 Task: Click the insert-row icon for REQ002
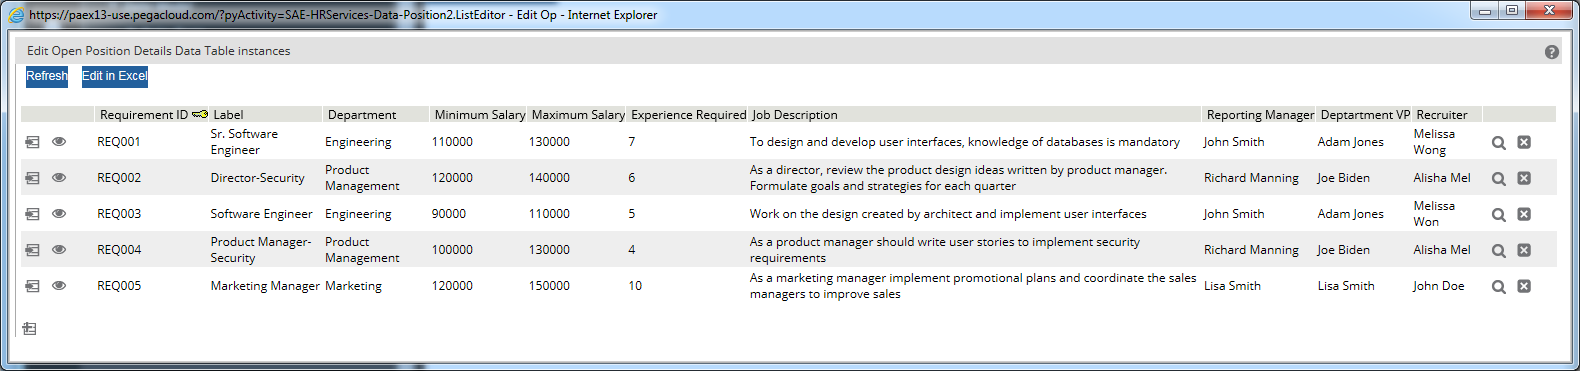pyautogui.click(x=32, y=178)
